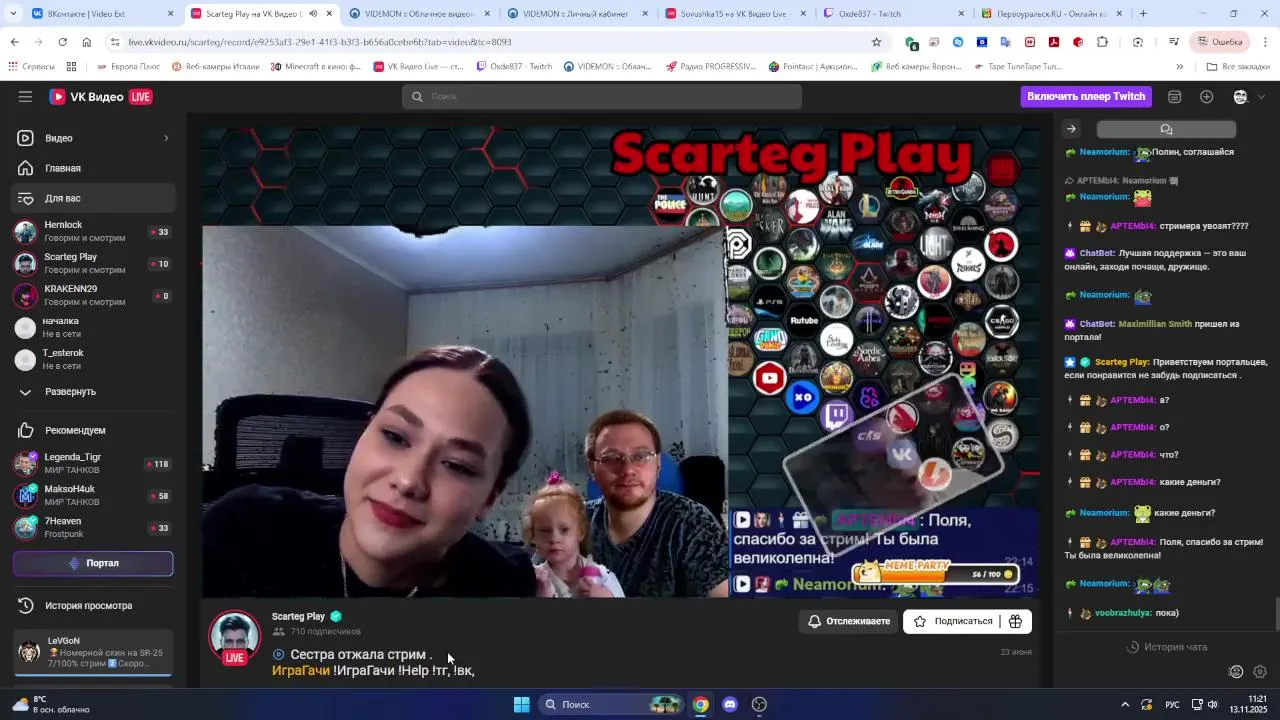Screen dimensions: 1280x720
Task: Open chat emoji settings icon
Action: pos(1236,672)
